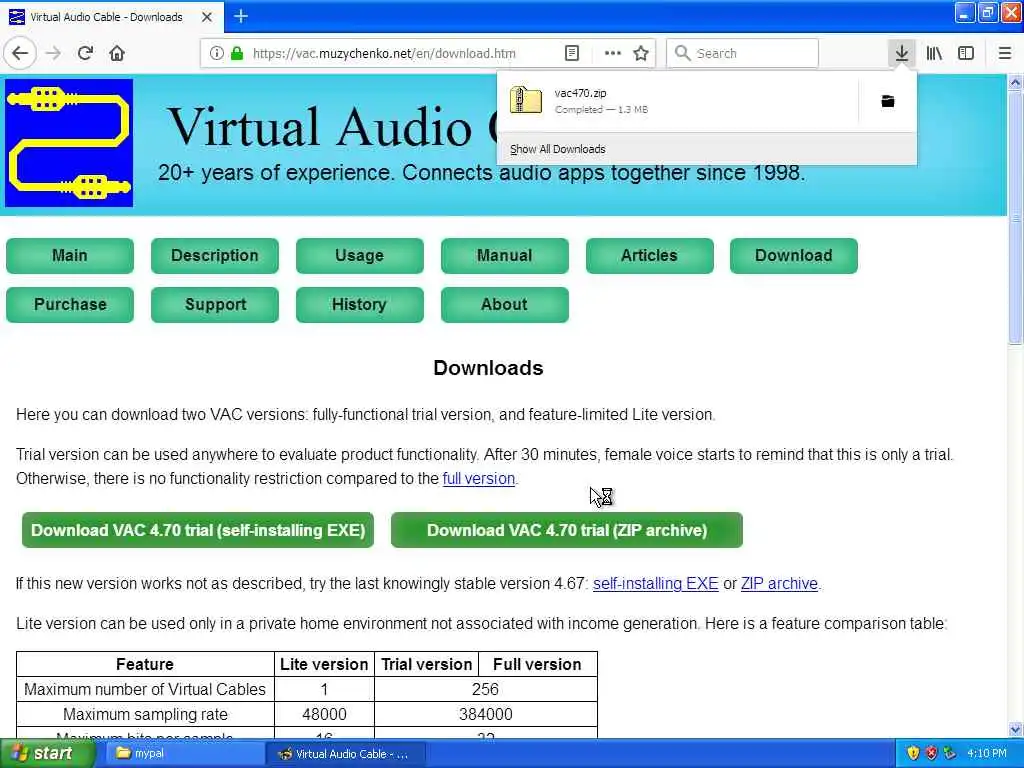Click the Maximum number of Virtual Cables cell

(x=145, y=690)
